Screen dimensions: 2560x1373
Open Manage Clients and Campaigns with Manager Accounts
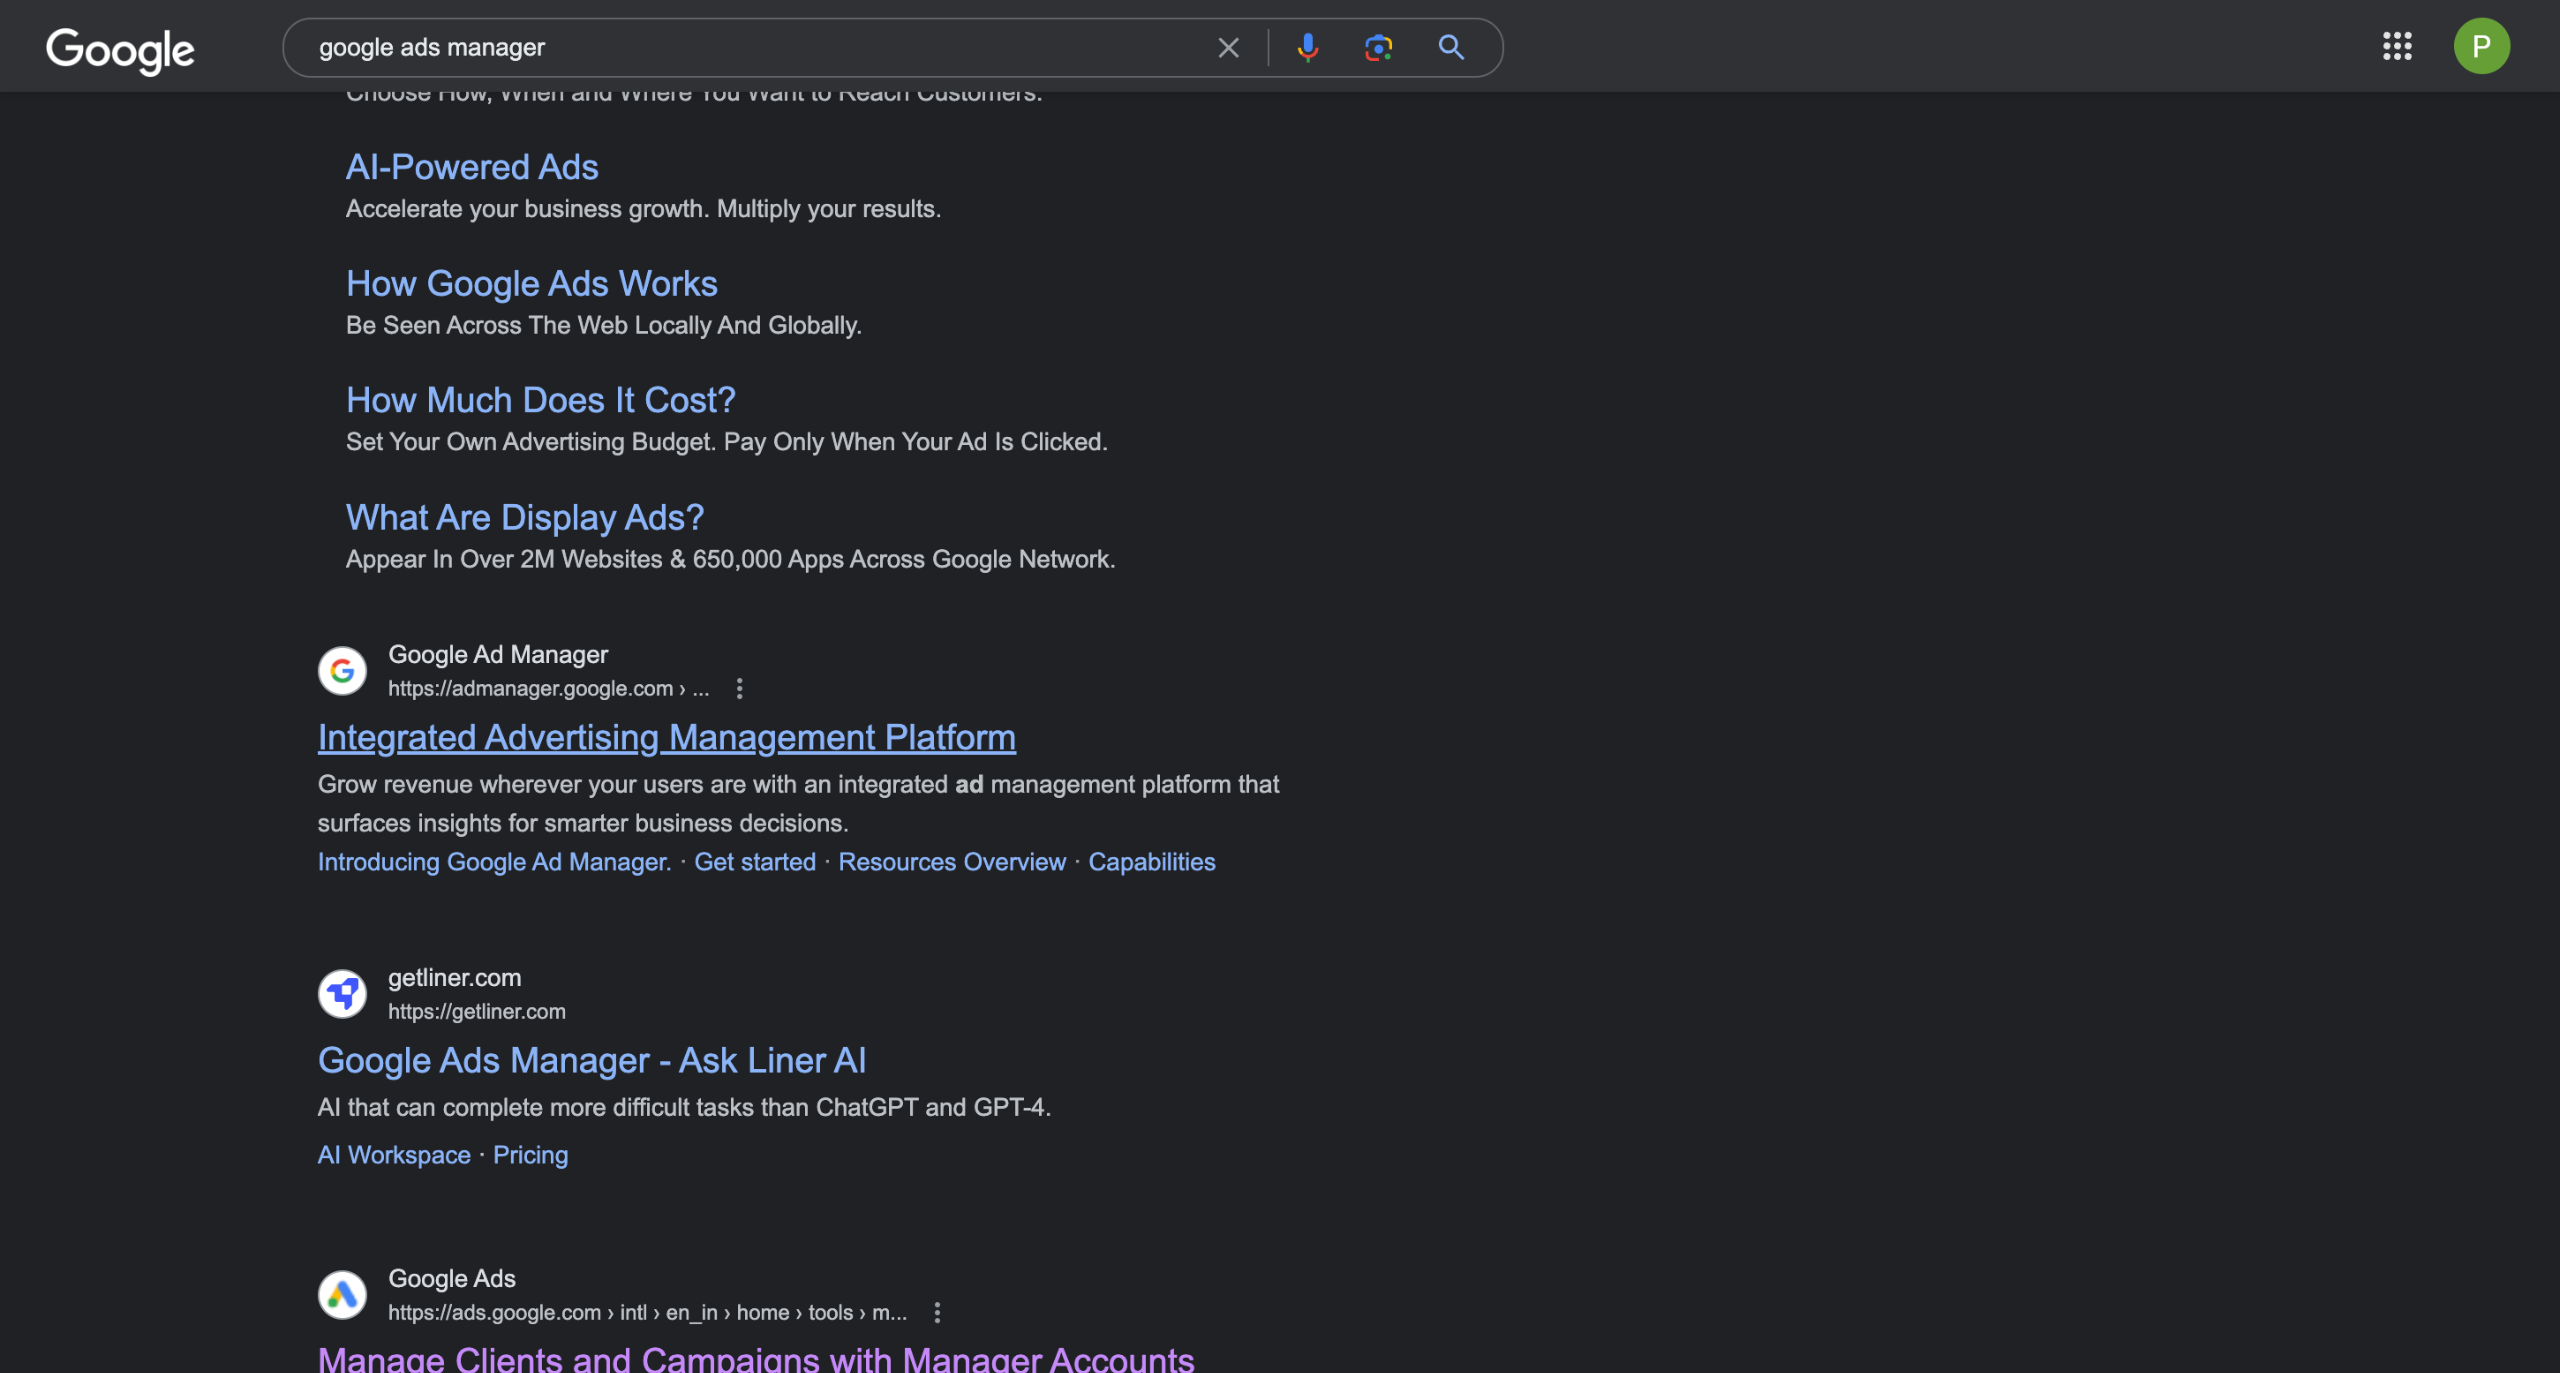(756, 1359)
